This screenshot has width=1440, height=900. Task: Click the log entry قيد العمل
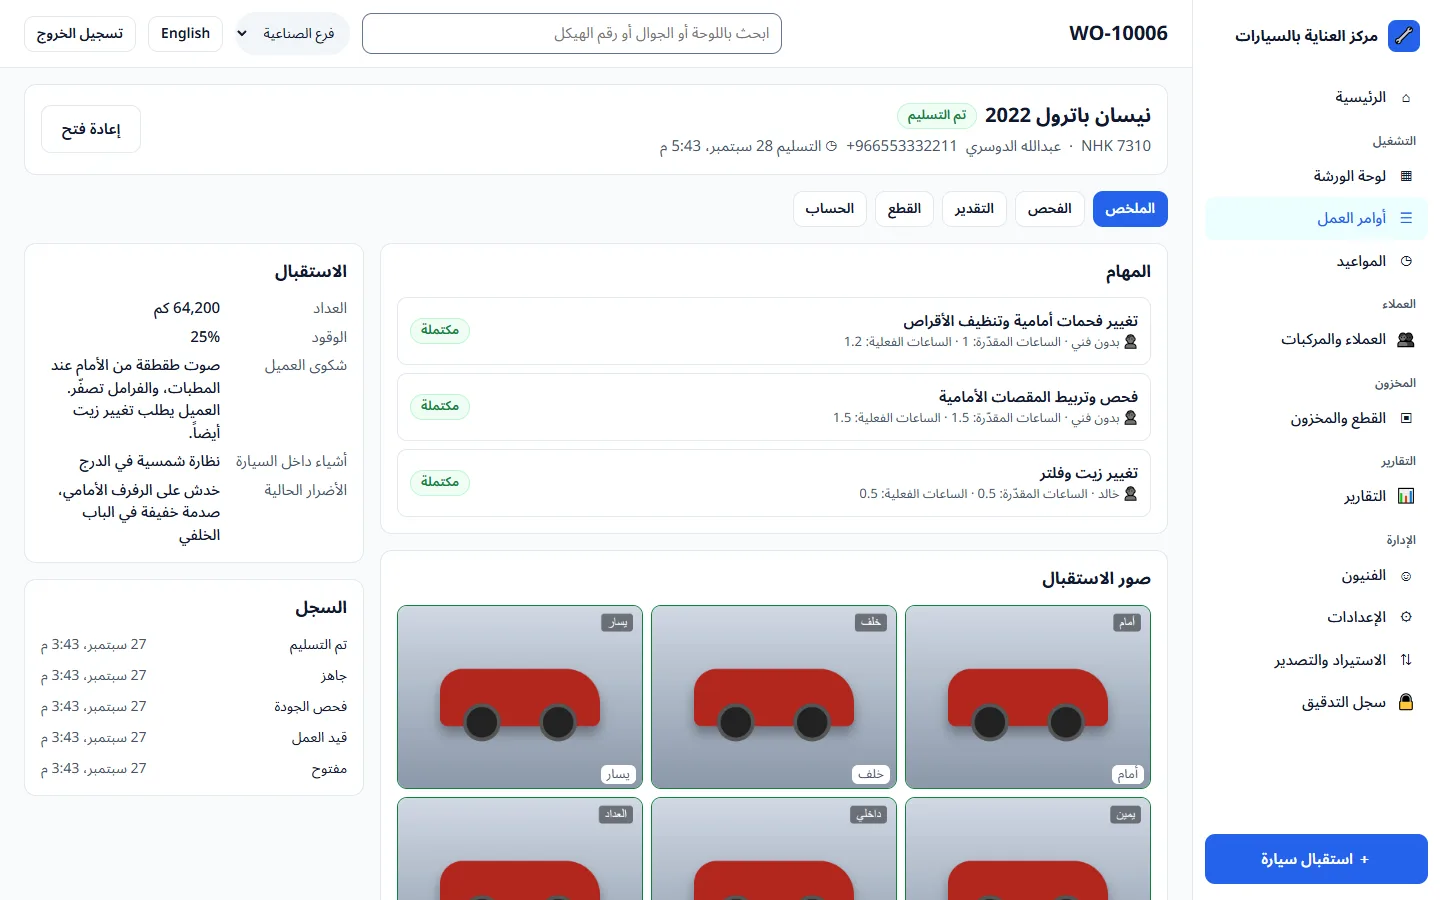point(319,738)
